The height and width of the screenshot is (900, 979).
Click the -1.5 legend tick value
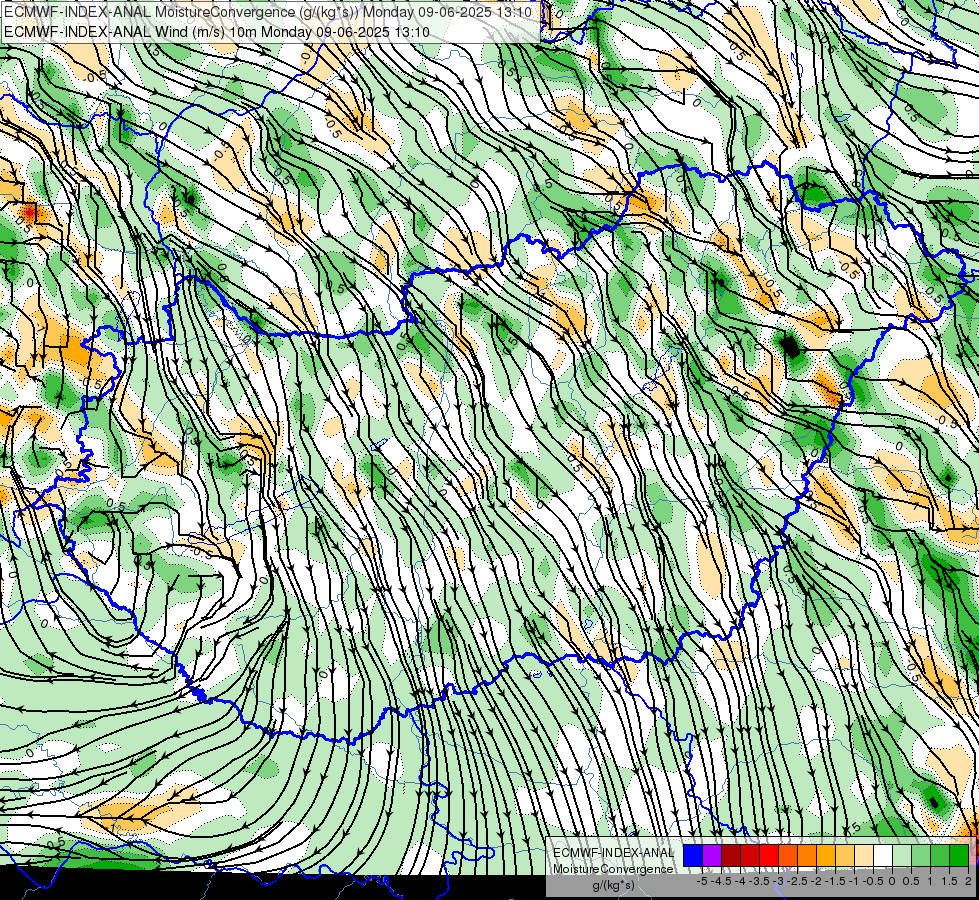coord(835,881)
